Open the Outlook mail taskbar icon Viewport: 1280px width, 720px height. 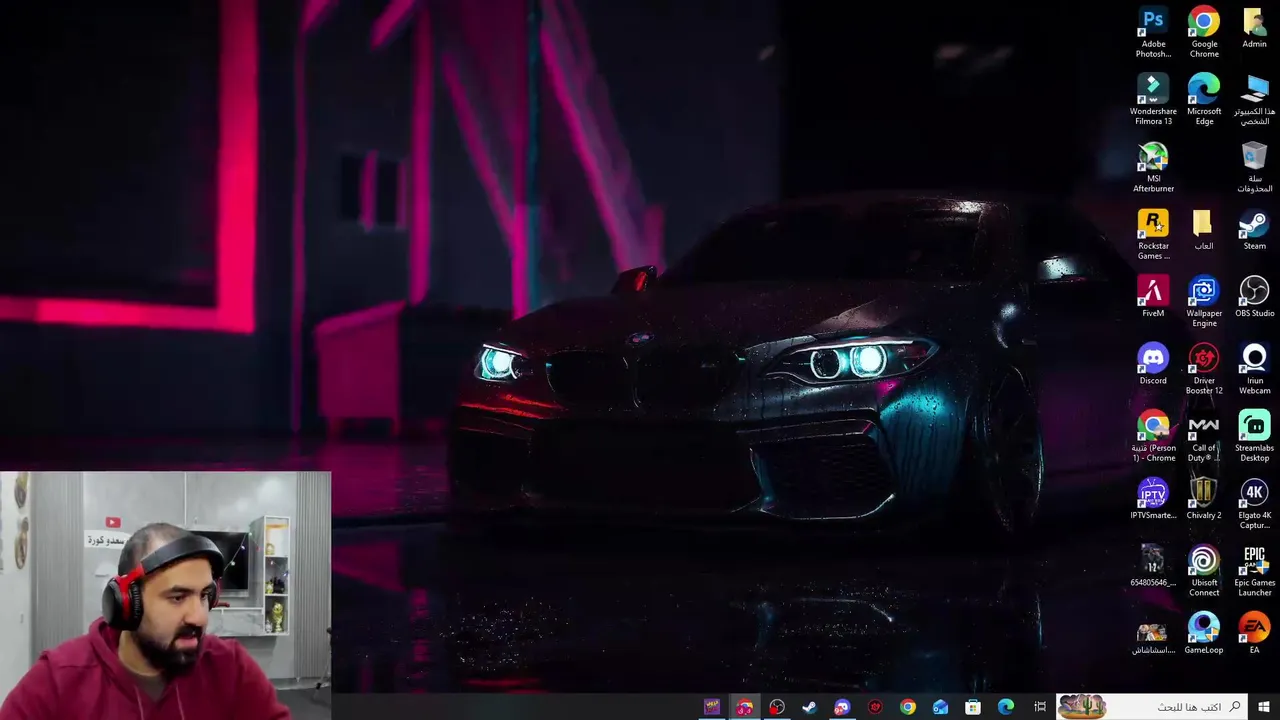(x=940, y=707)
